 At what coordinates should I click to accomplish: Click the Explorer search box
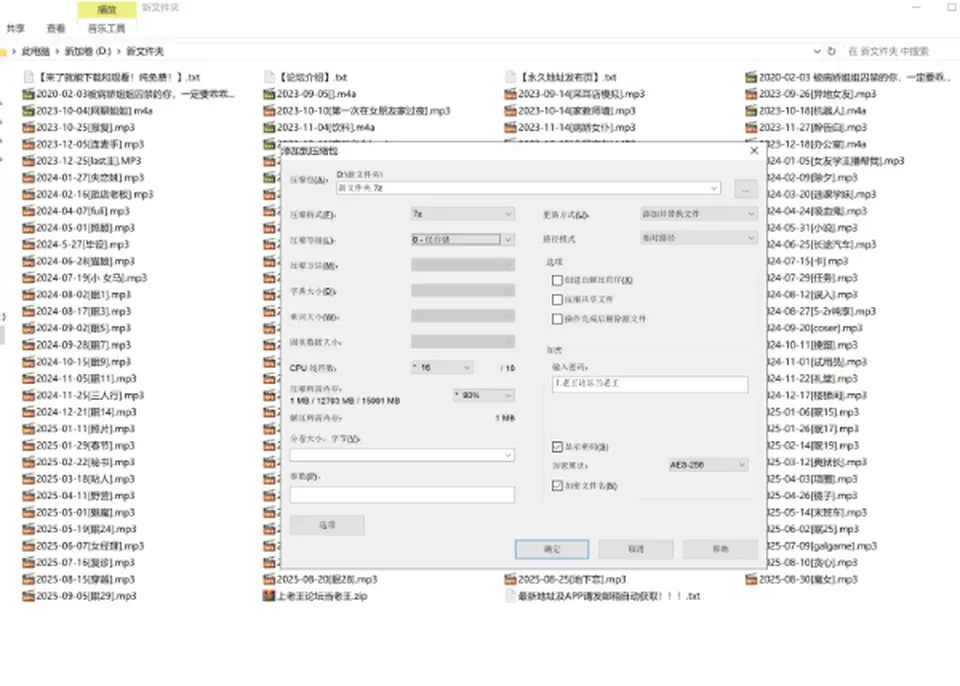click(x=900, y=51)
